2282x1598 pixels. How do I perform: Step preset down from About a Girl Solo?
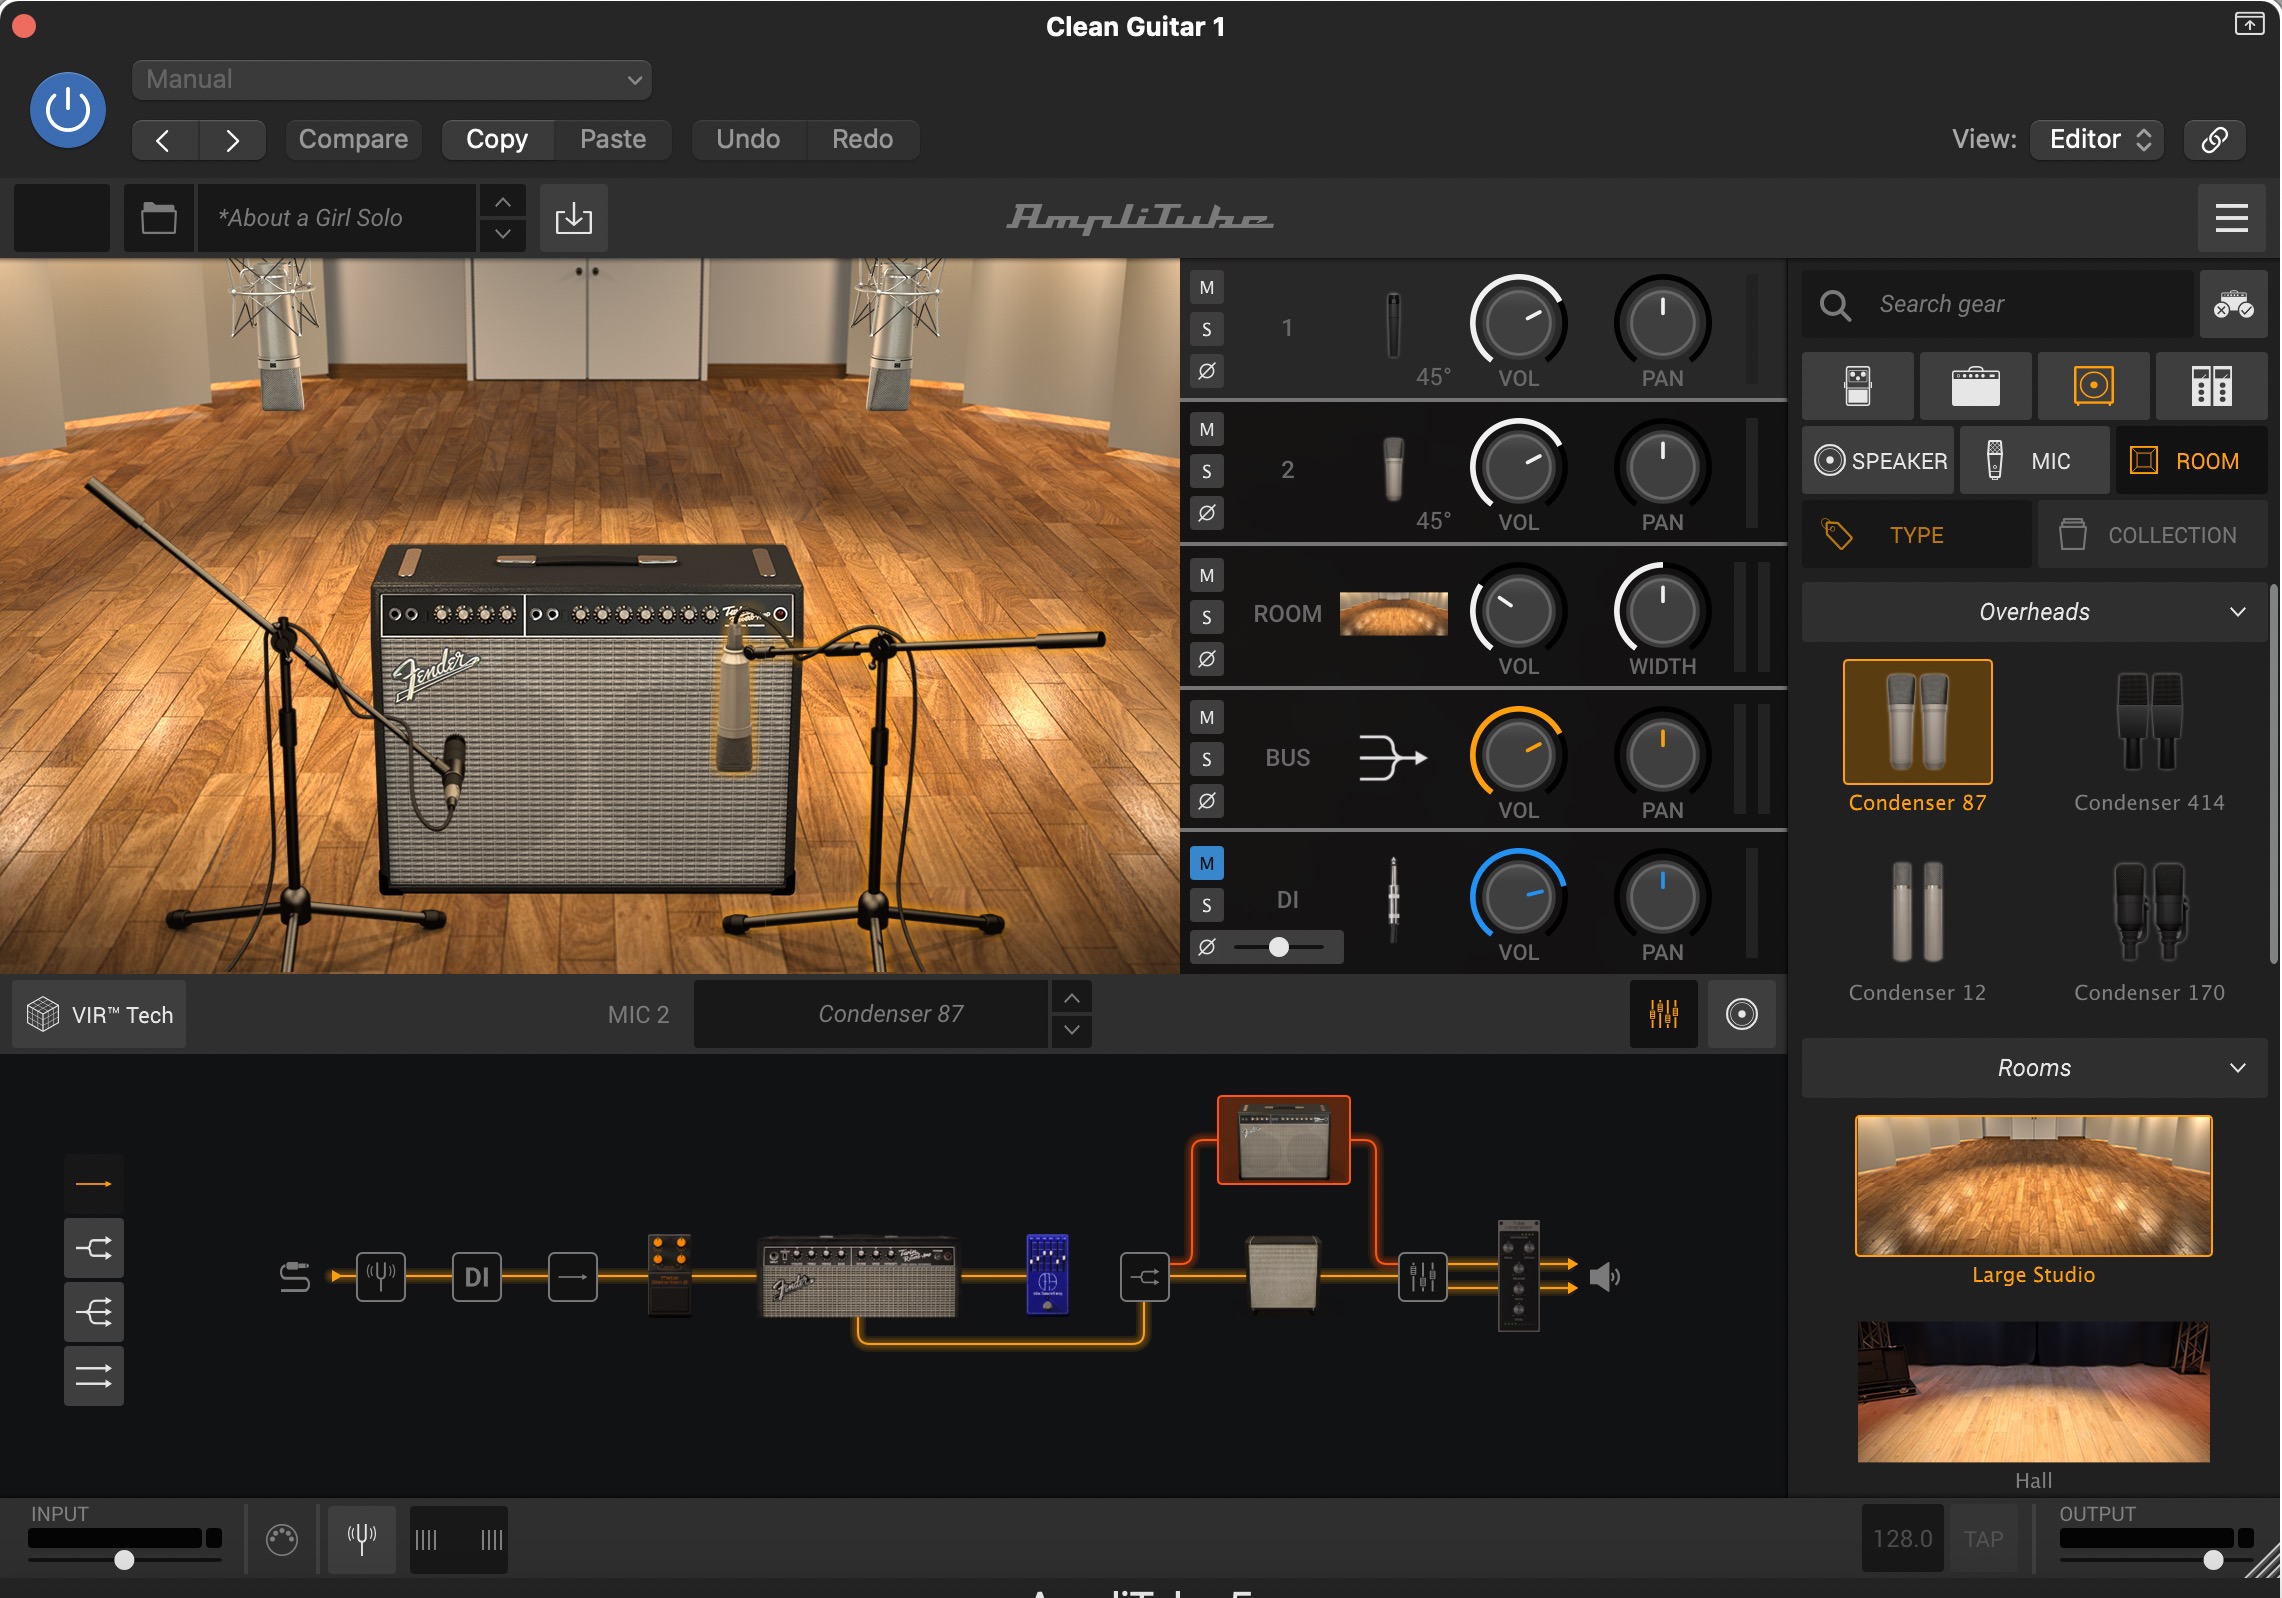click(x=503, y=235)
